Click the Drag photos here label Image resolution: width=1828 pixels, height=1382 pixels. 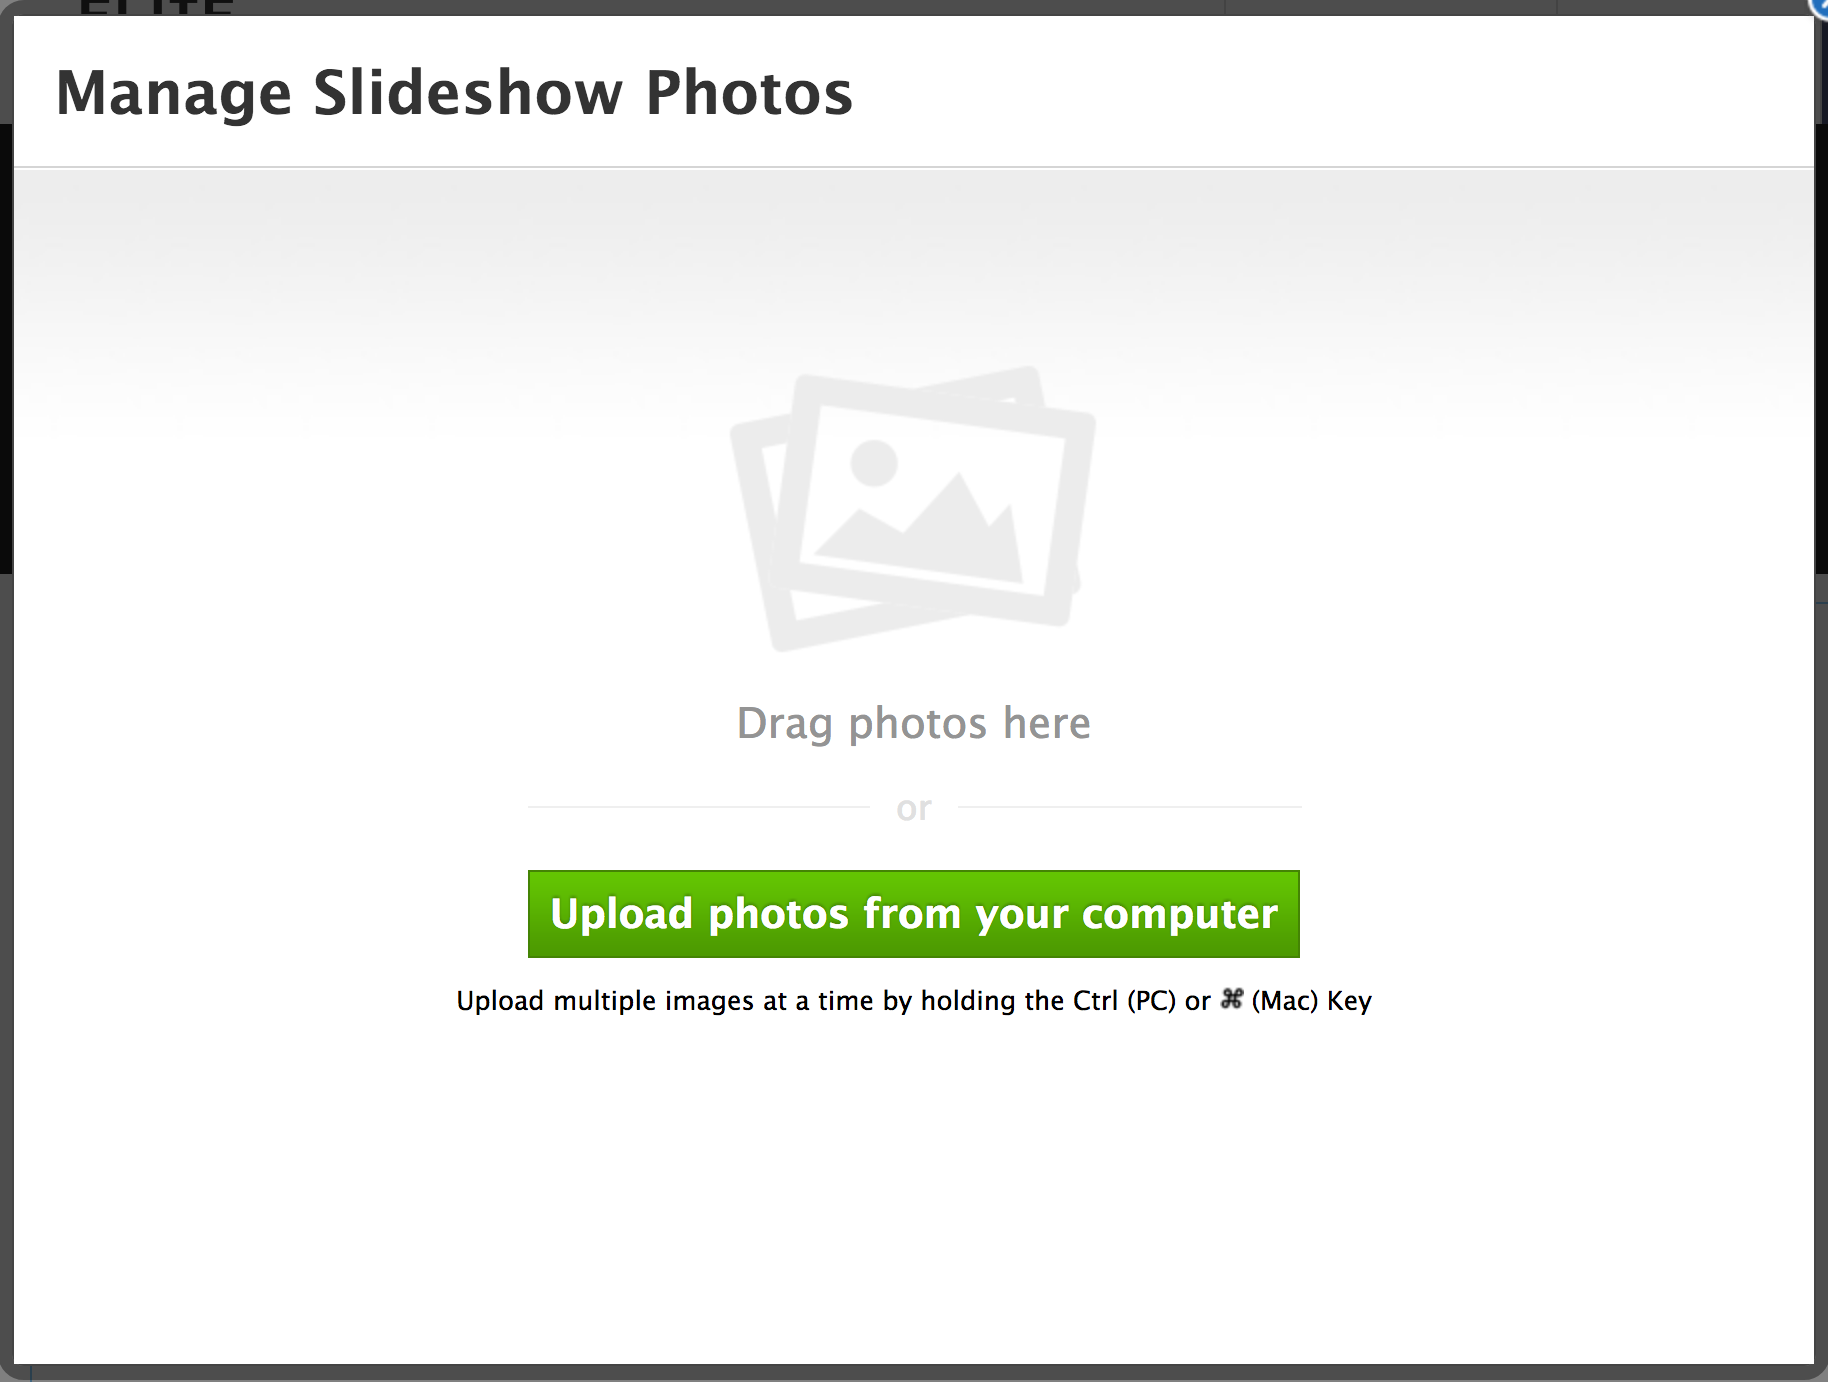[913, 723]
